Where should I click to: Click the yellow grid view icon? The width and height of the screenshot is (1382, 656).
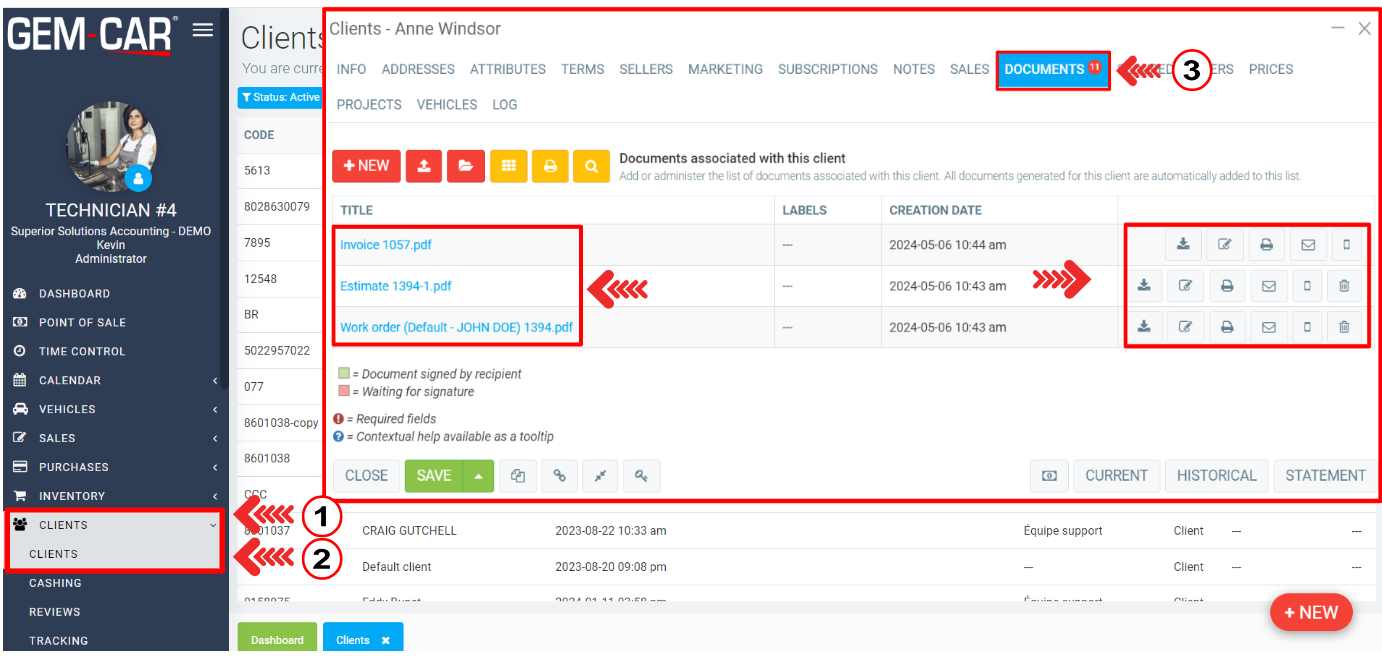click(508, 166)
